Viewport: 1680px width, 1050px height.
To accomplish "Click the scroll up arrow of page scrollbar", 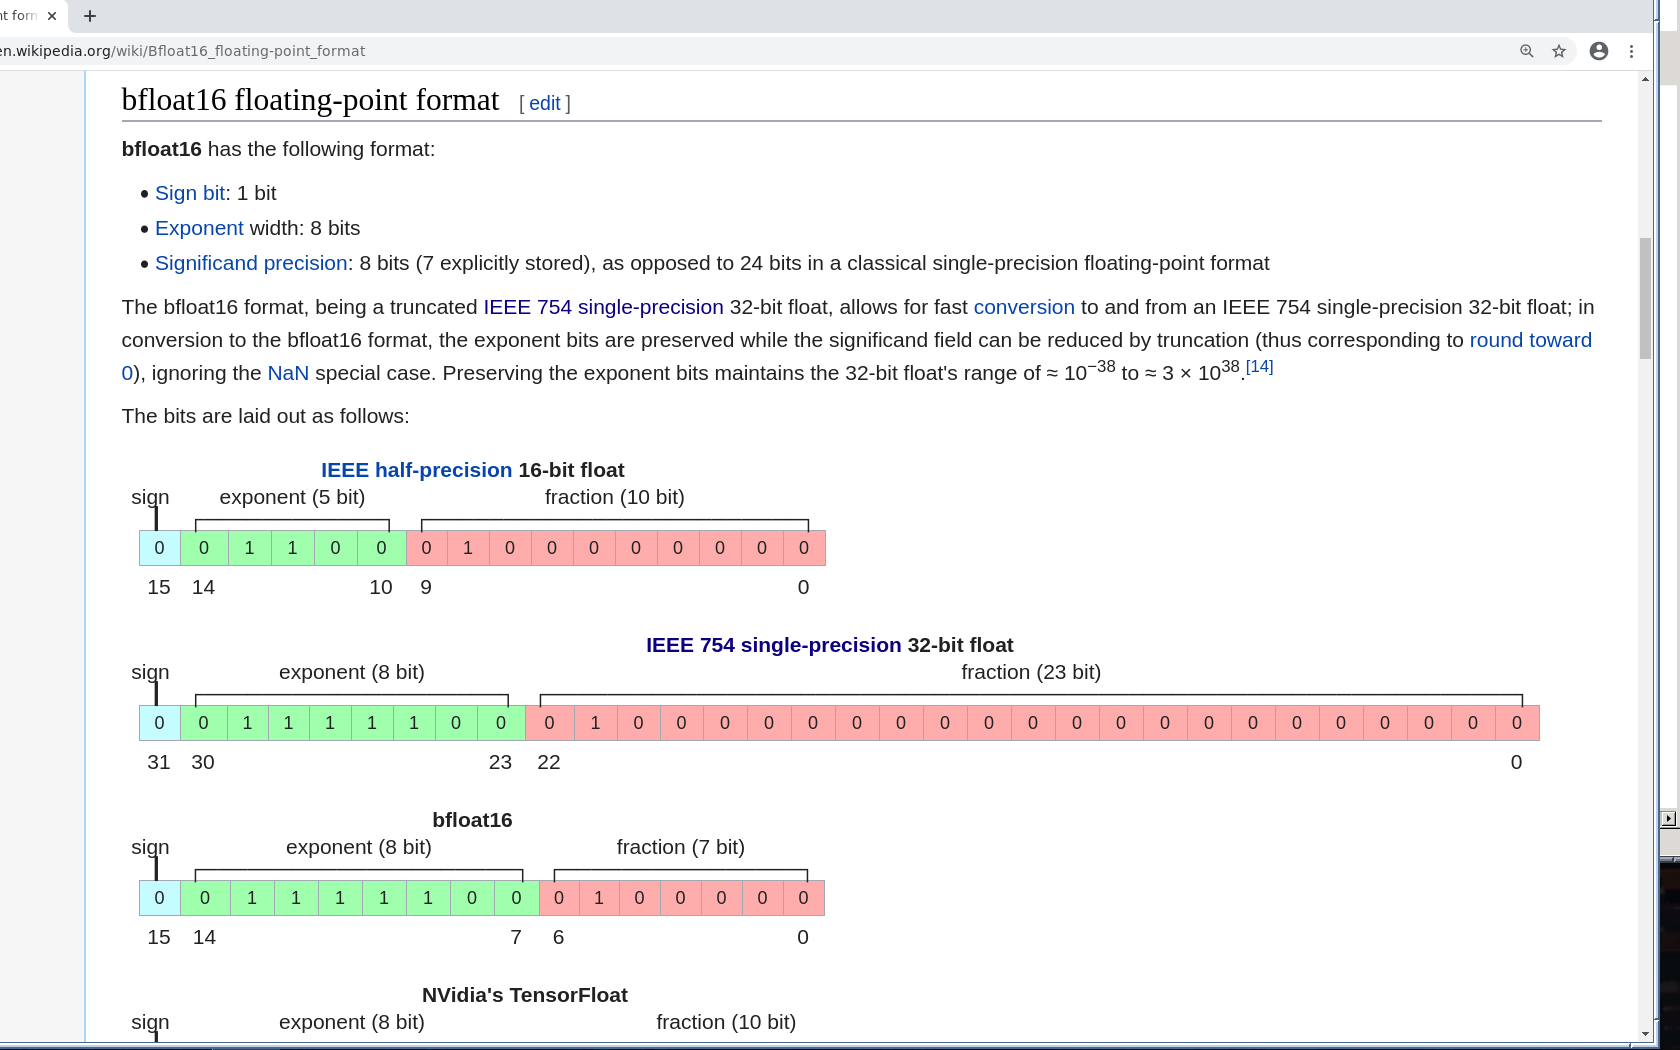I will 1645,79.
